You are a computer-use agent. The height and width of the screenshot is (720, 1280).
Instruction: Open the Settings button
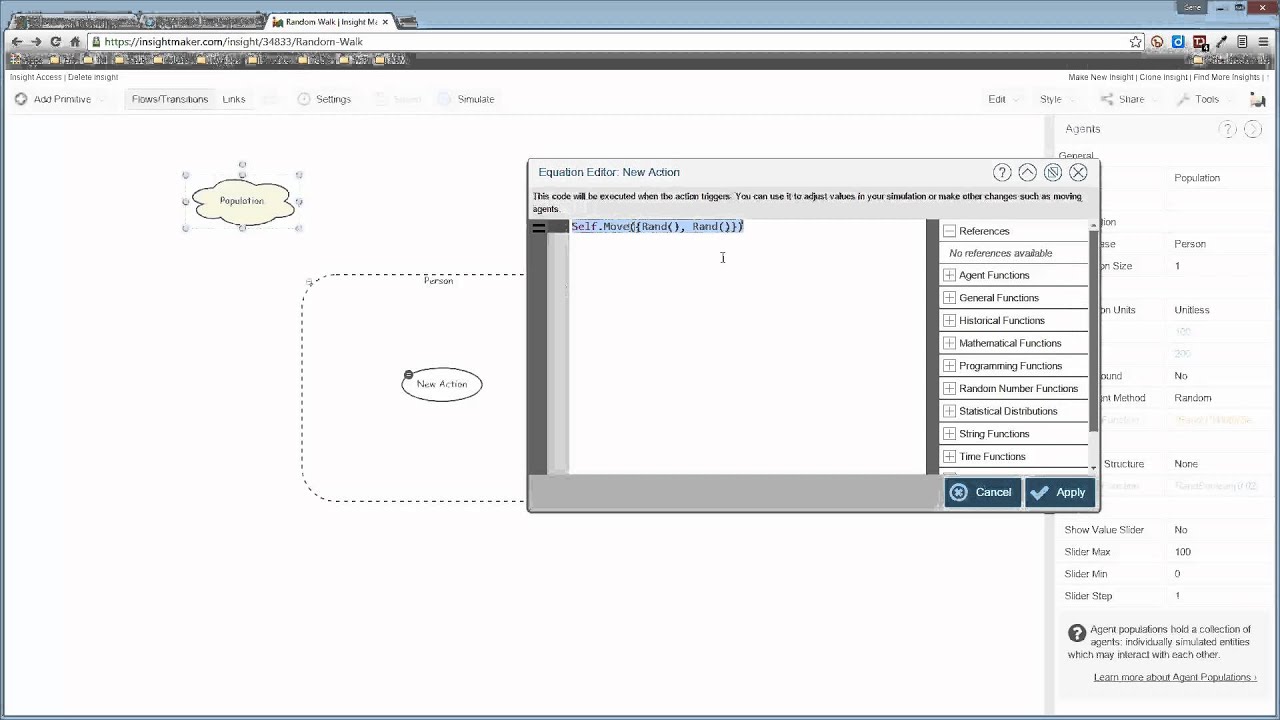click(324, 99)
